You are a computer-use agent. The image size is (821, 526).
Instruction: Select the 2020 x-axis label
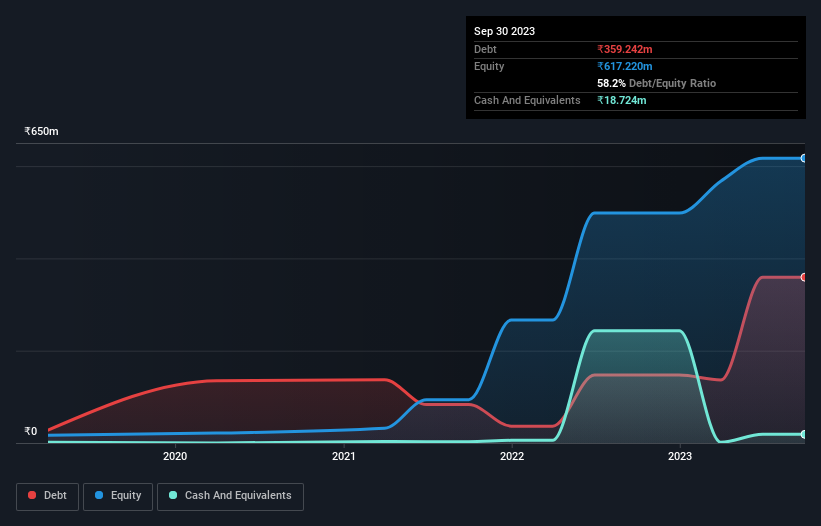tap(175, 456)
